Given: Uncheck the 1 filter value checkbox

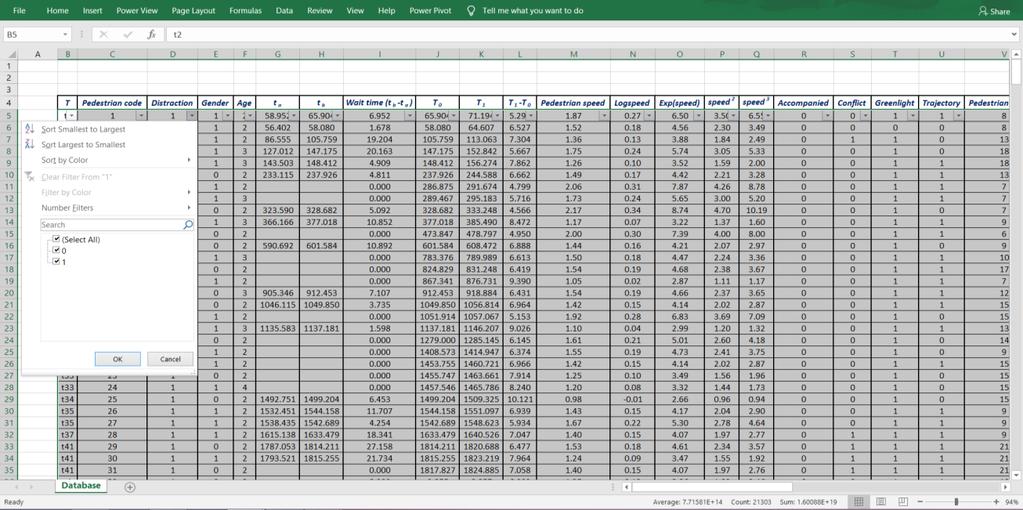Looking at the screenshot, I should 56,262.
